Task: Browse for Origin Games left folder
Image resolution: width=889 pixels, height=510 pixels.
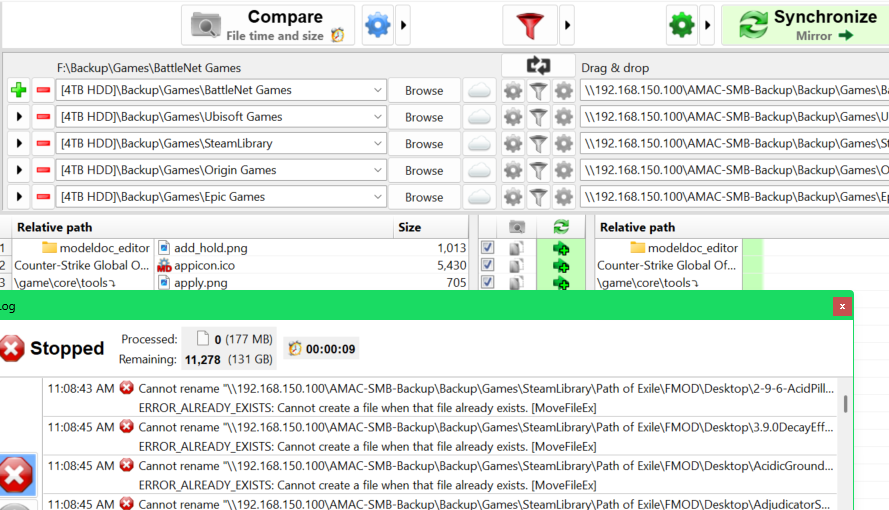Action: (x=424, y=170)
